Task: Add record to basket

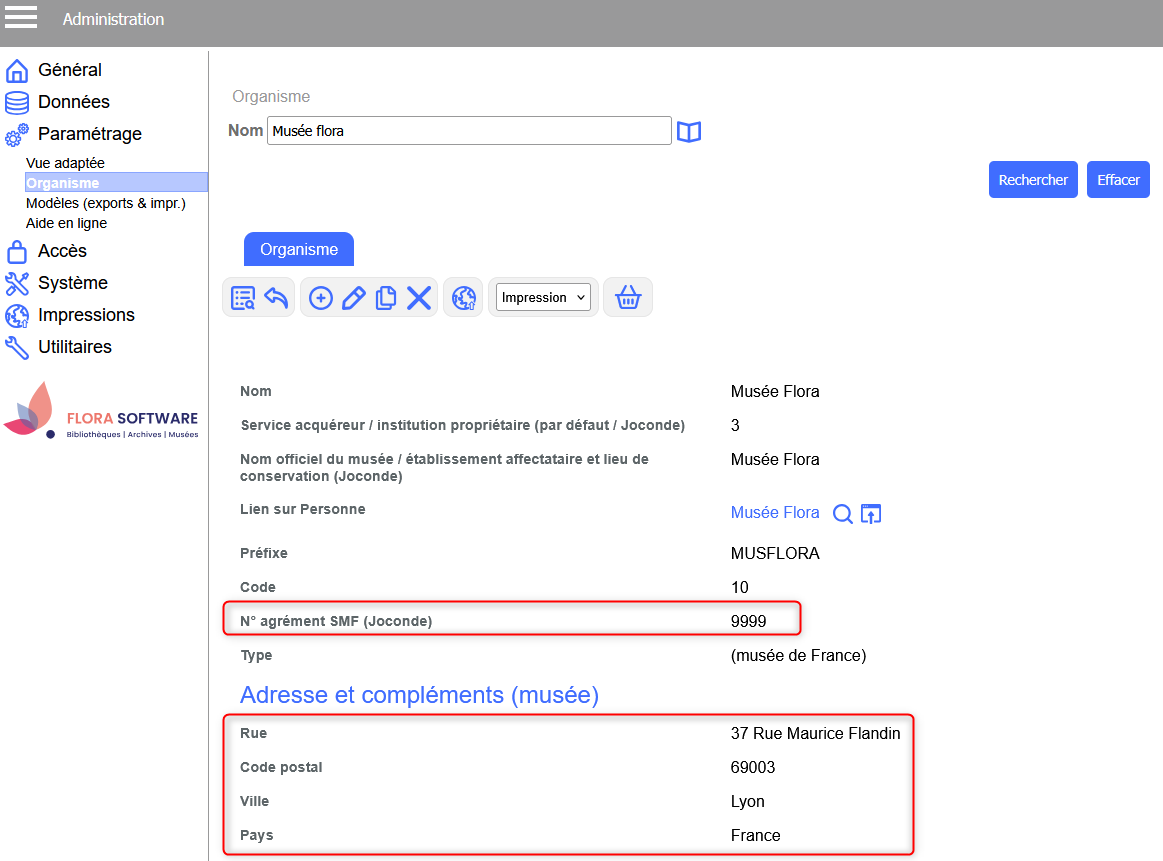Action: [628, 298]
